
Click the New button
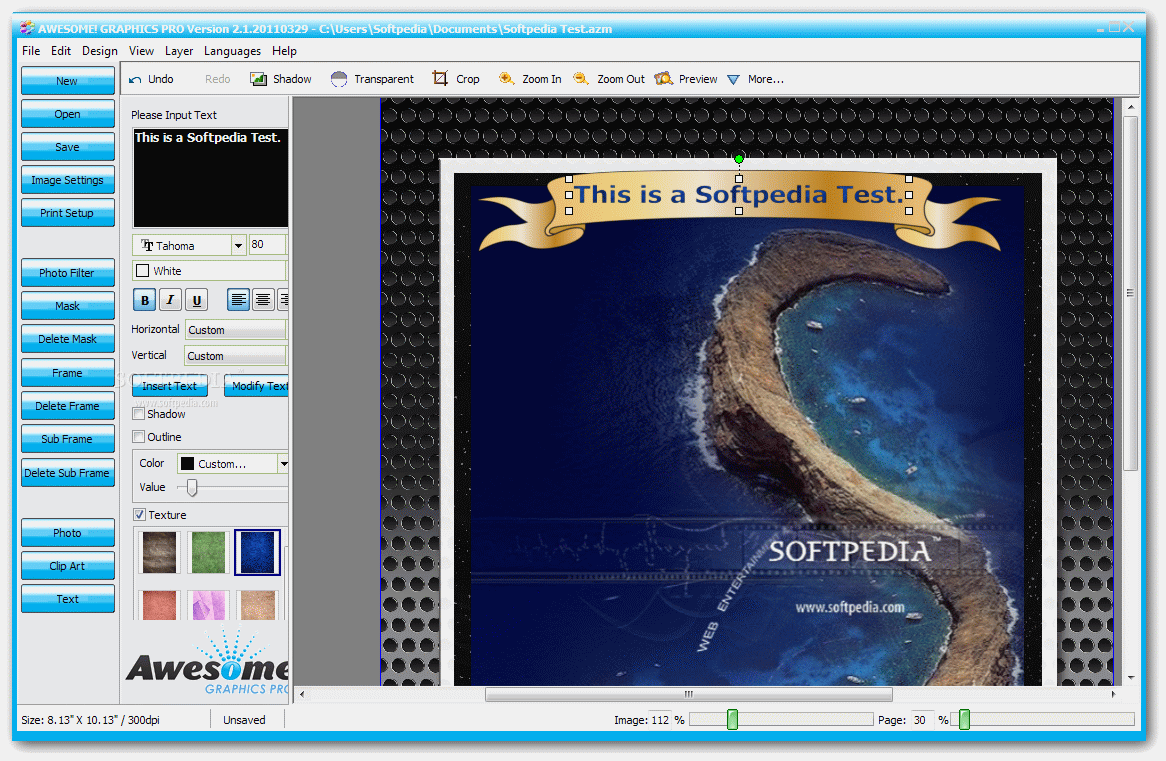68,81
